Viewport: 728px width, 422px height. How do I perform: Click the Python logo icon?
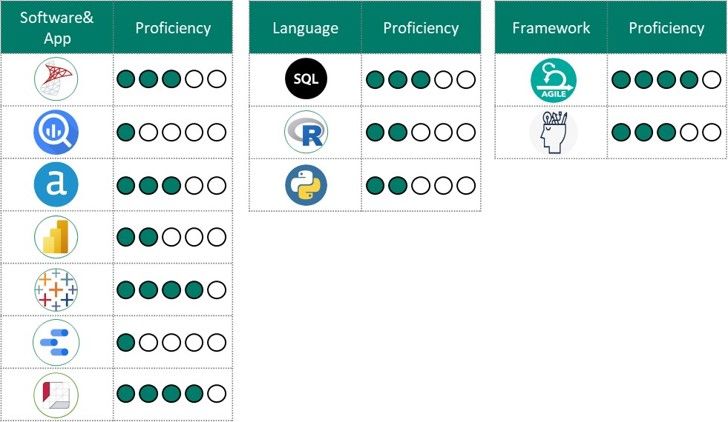coord(305,185)
